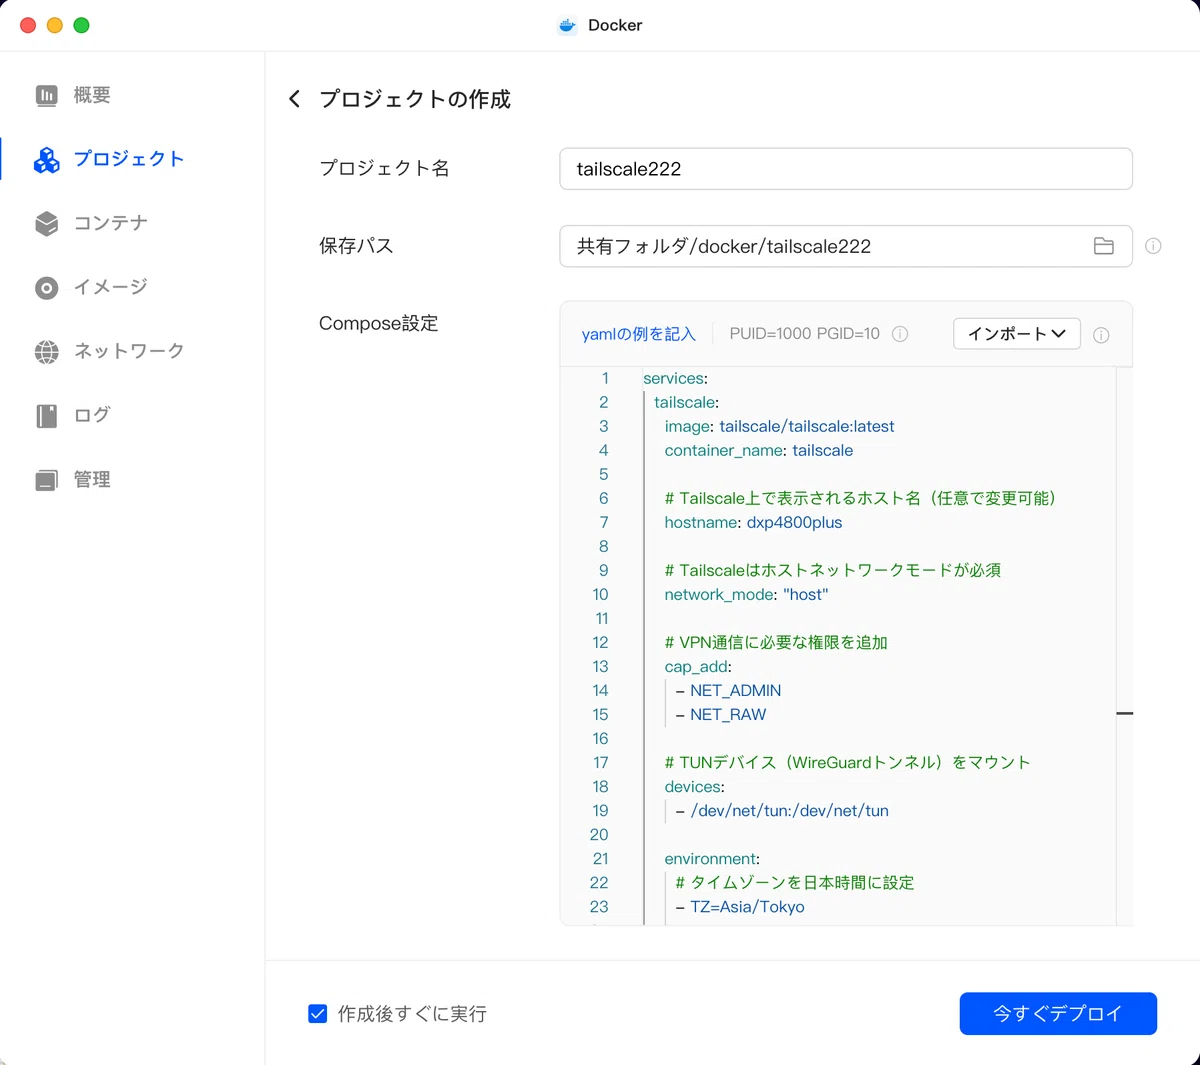
Task: Click the 'cap_add:' line
Action: [x=698, y=666]
